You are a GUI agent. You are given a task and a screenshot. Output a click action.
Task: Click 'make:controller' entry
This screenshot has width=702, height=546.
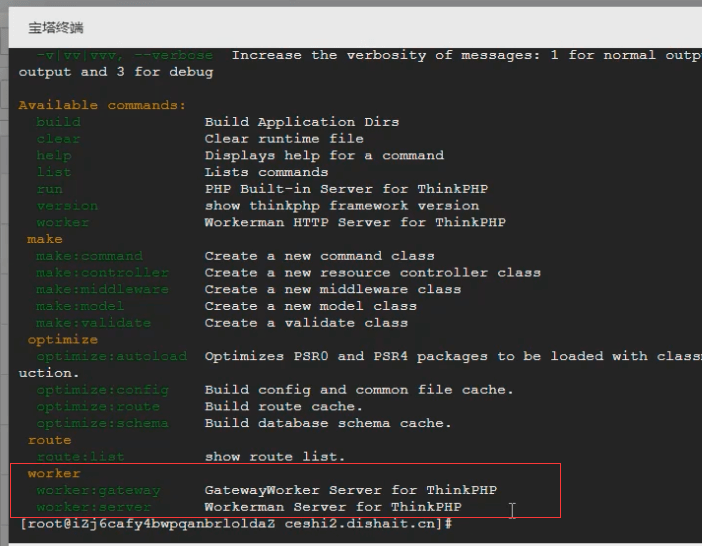(103, 273)
